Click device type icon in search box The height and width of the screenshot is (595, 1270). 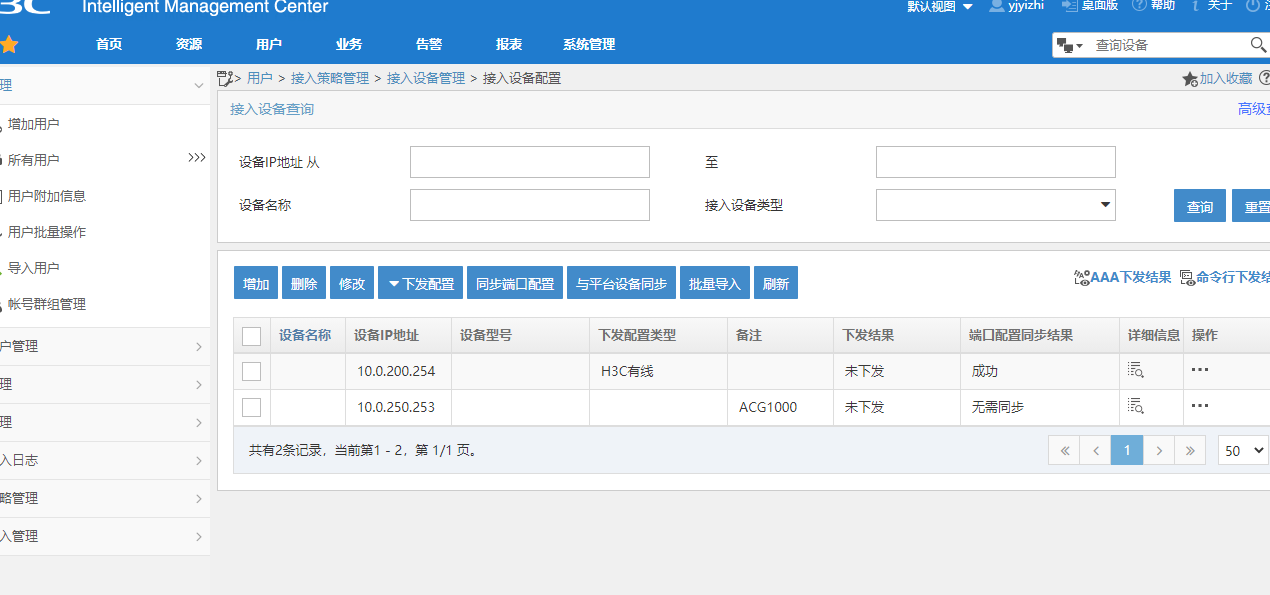point(1070,46)
